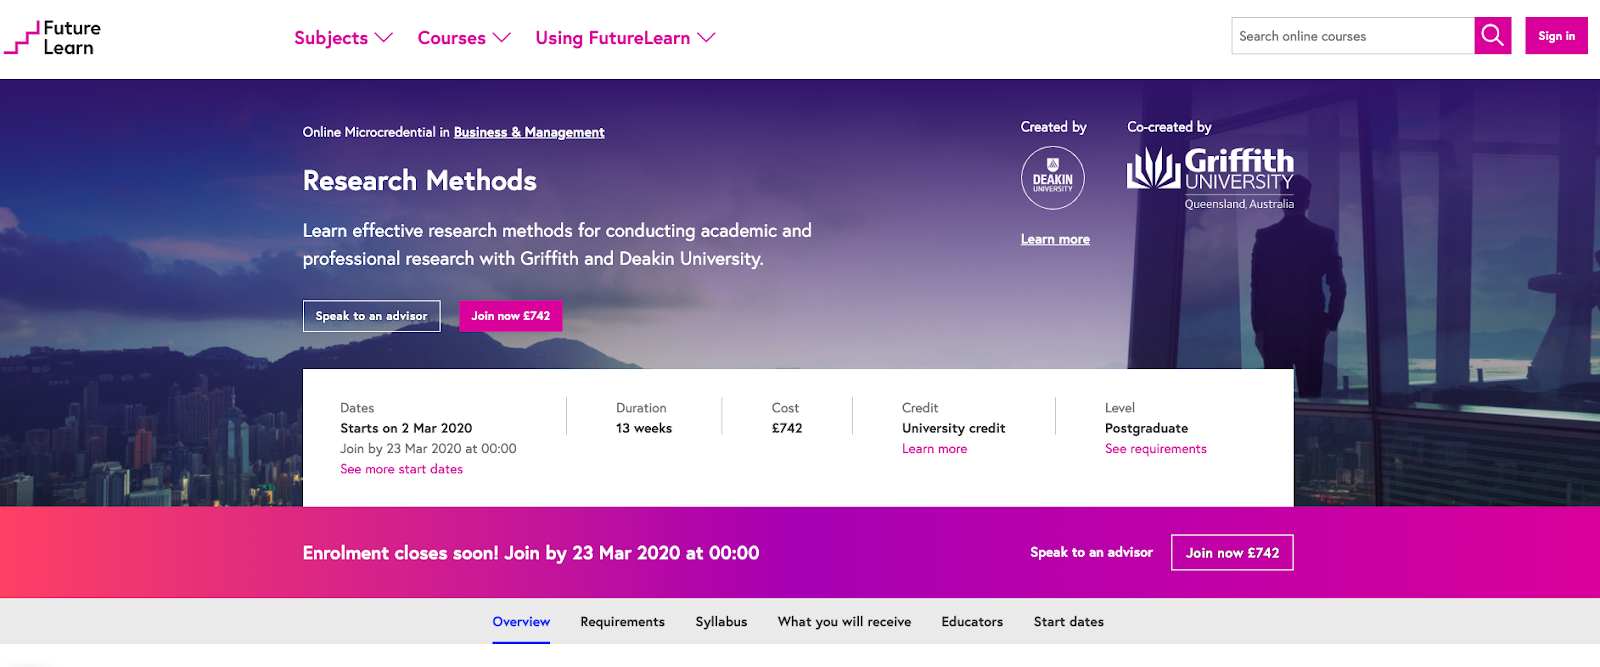Image resolution: width=1600 pixels, height=667 pixels.
Task: Click the magnifying glass search icon
Action: (x=1492, y=36)
